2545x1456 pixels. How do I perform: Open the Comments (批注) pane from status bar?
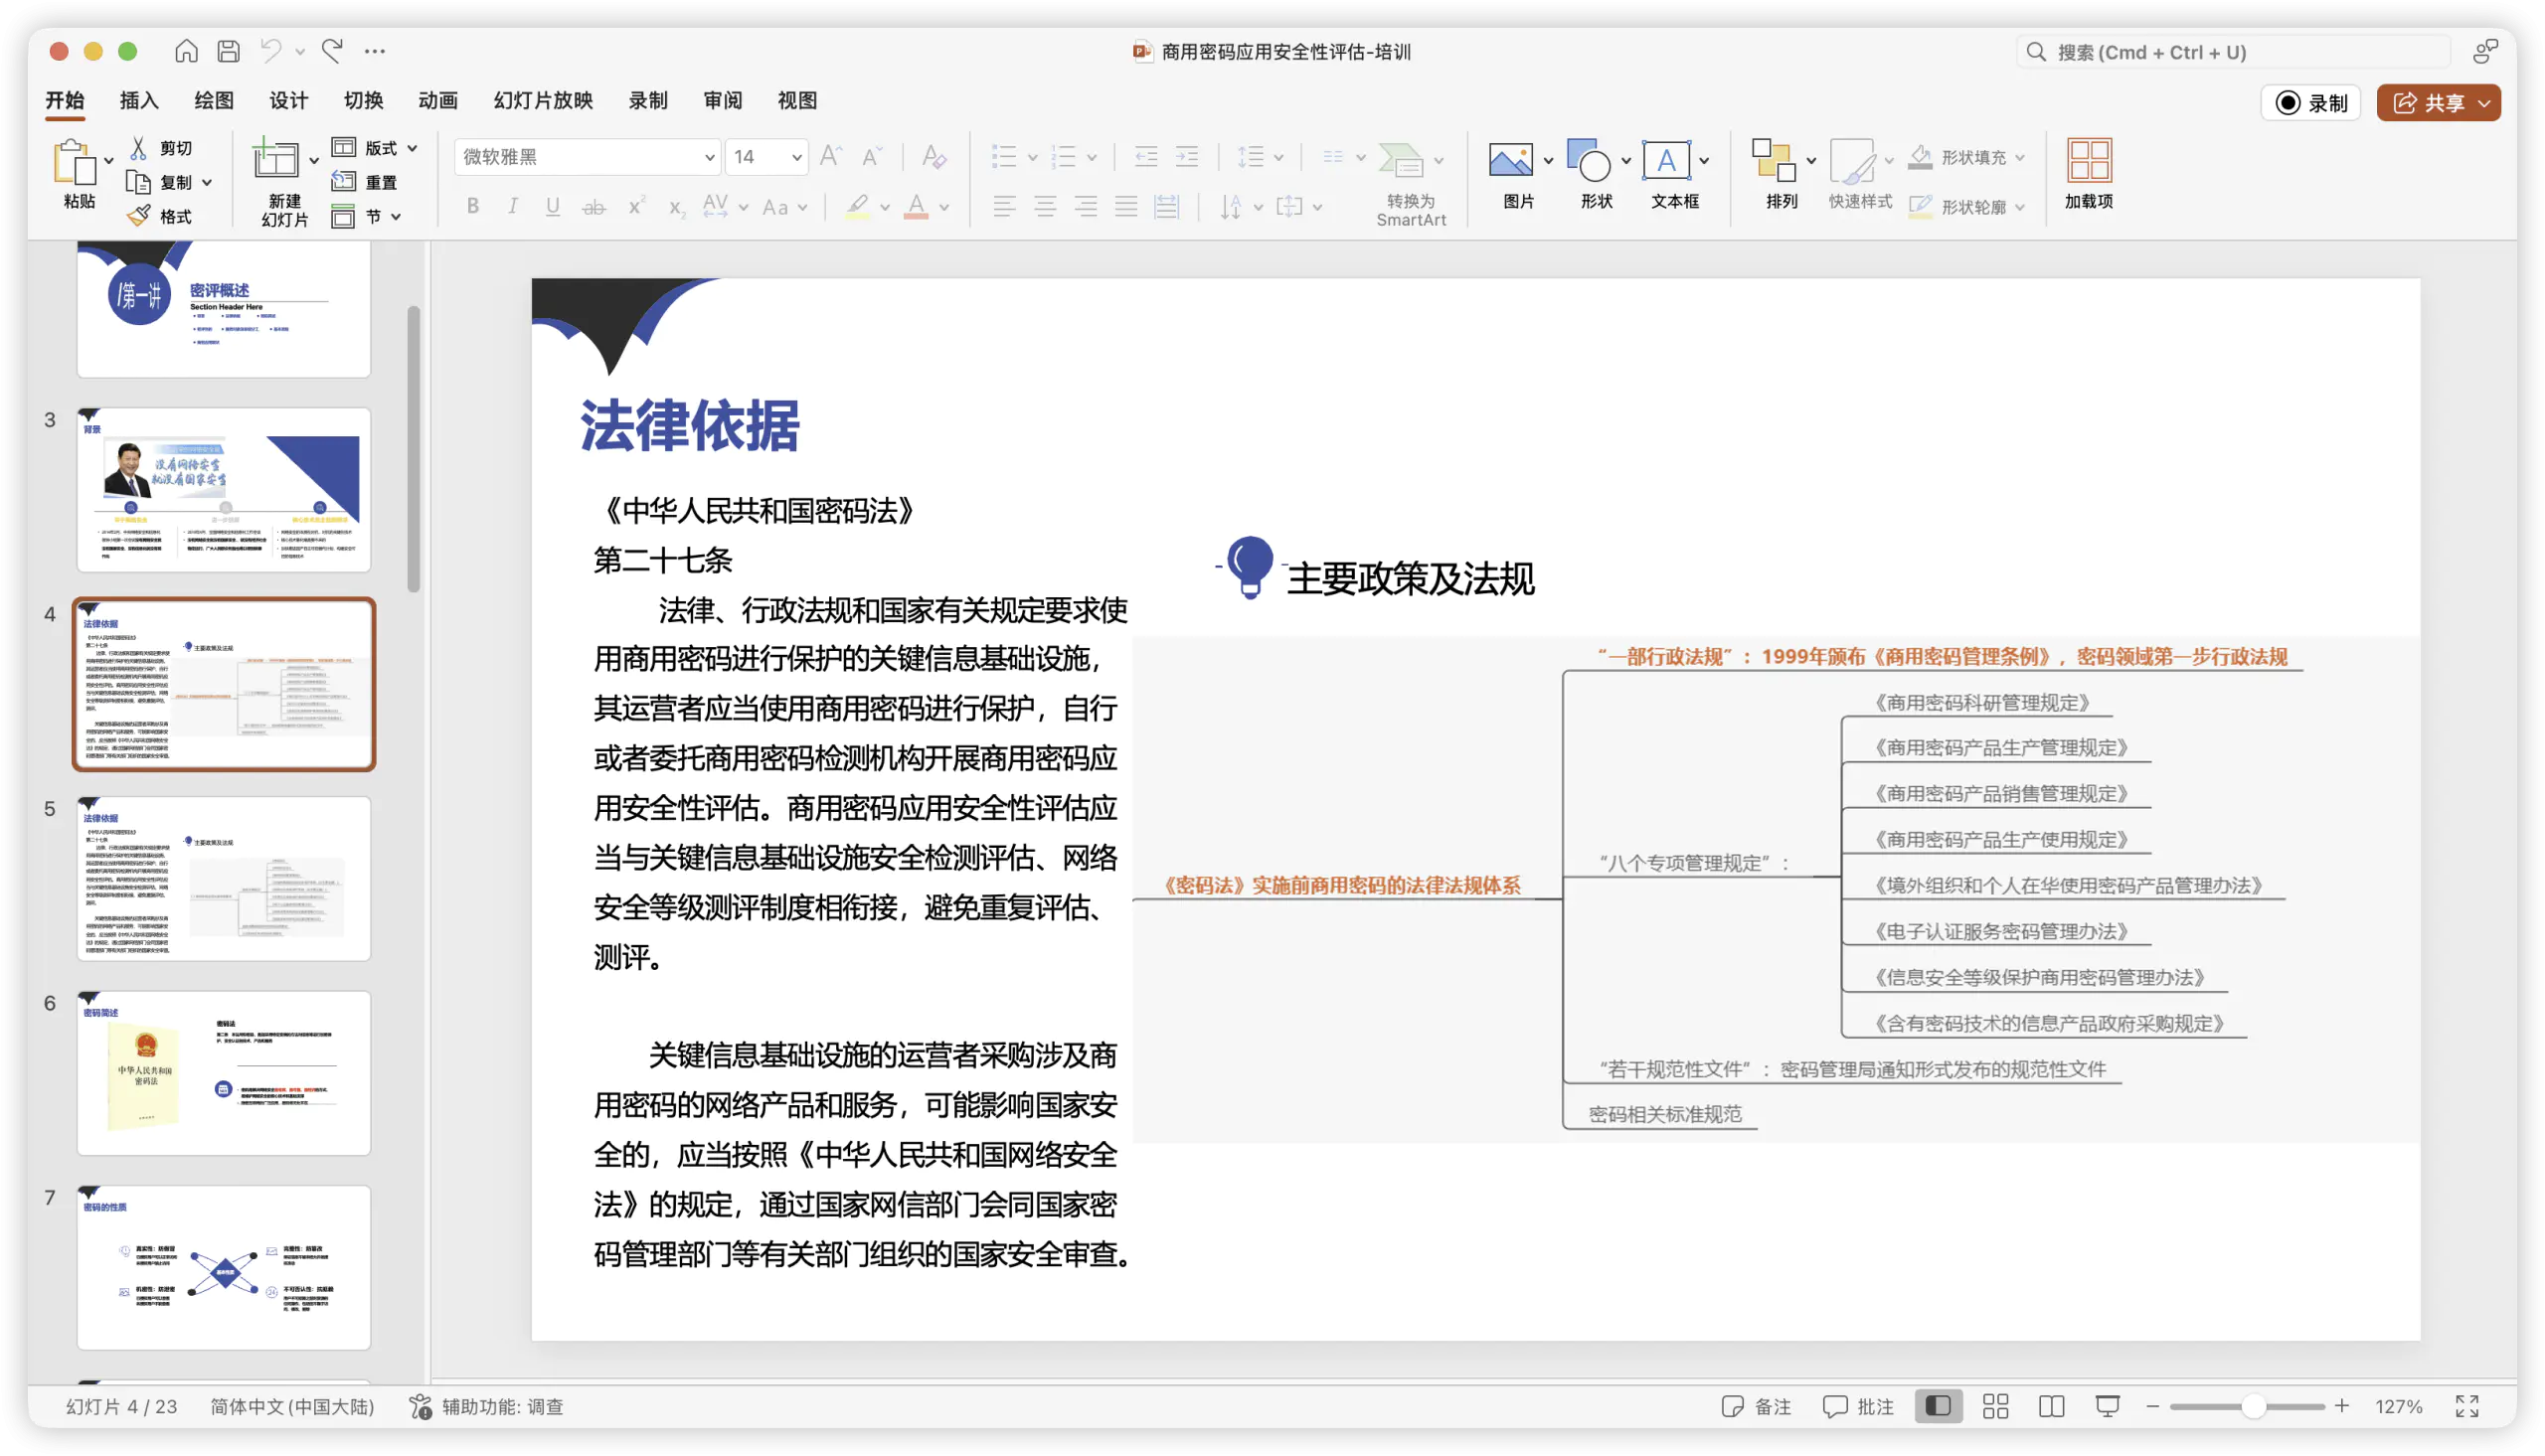(x=1858, y=1406)
